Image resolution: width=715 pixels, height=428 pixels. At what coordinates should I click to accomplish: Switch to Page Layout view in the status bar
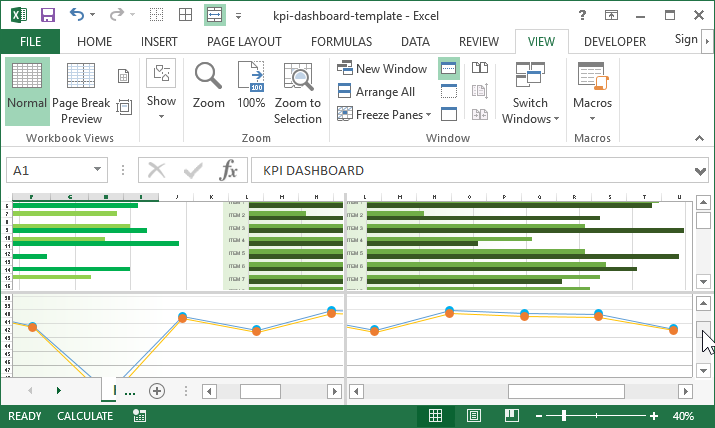pyautogui.click(x=473, y=416)
